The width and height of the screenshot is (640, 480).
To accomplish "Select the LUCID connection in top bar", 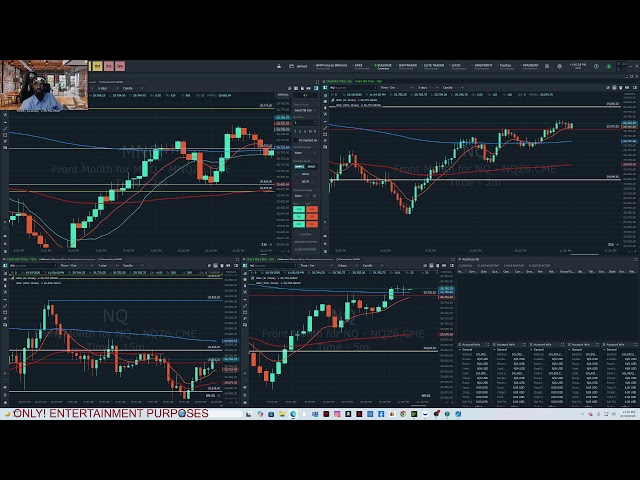I will pyautogui.click(x=457, y=66).
